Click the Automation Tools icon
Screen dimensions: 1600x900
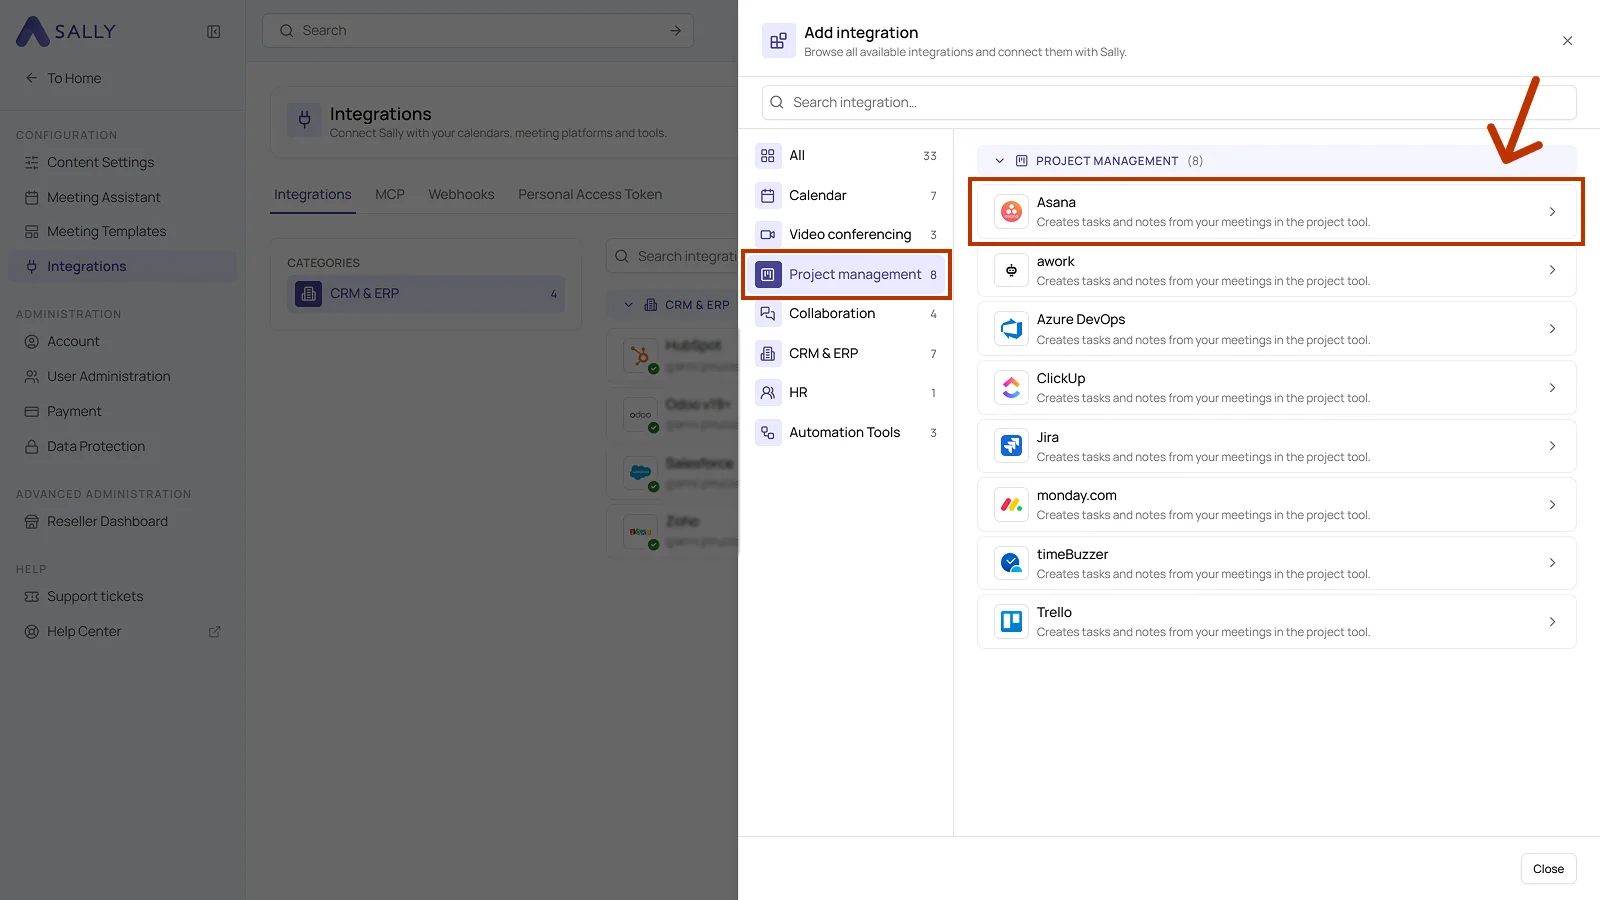click(768, 432)
